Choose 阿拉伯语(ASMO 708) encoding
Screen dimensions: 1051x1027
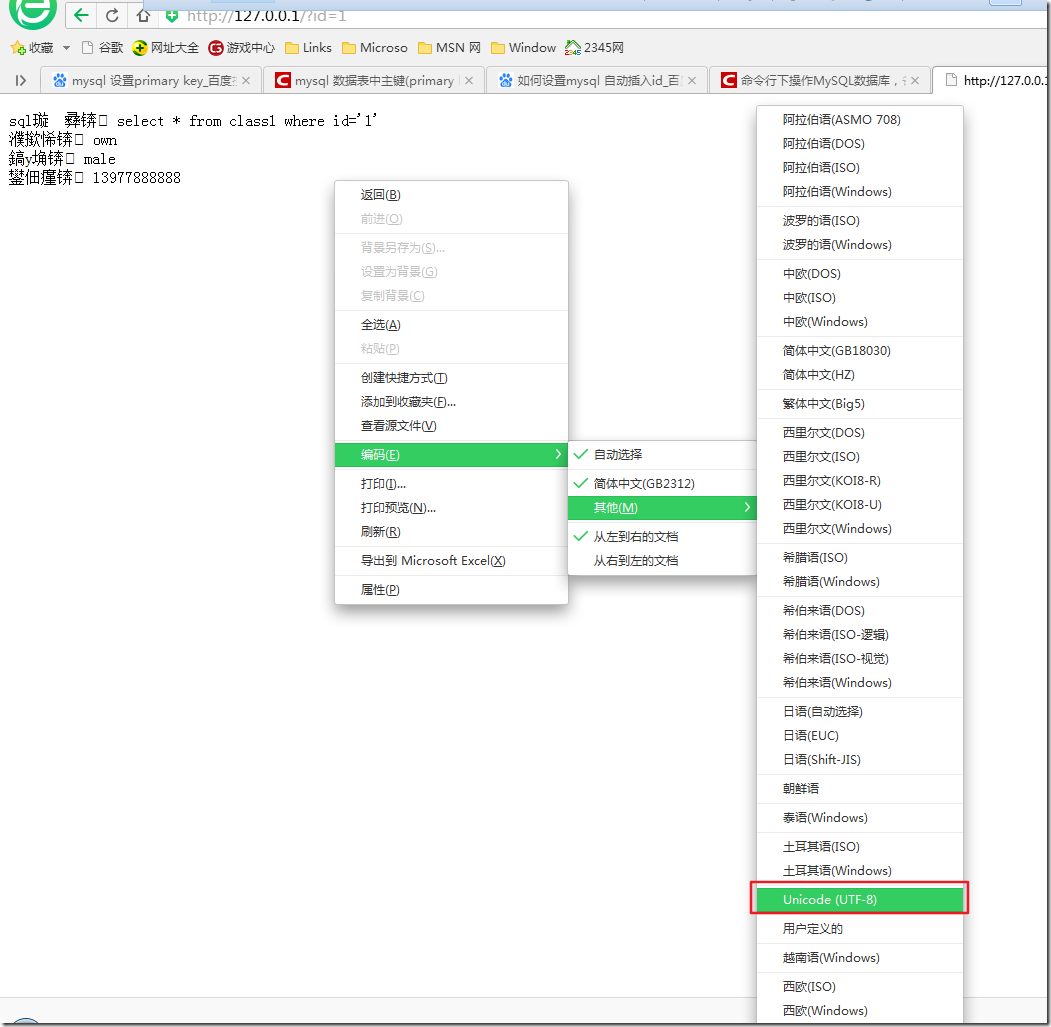(x=860, y=120)
